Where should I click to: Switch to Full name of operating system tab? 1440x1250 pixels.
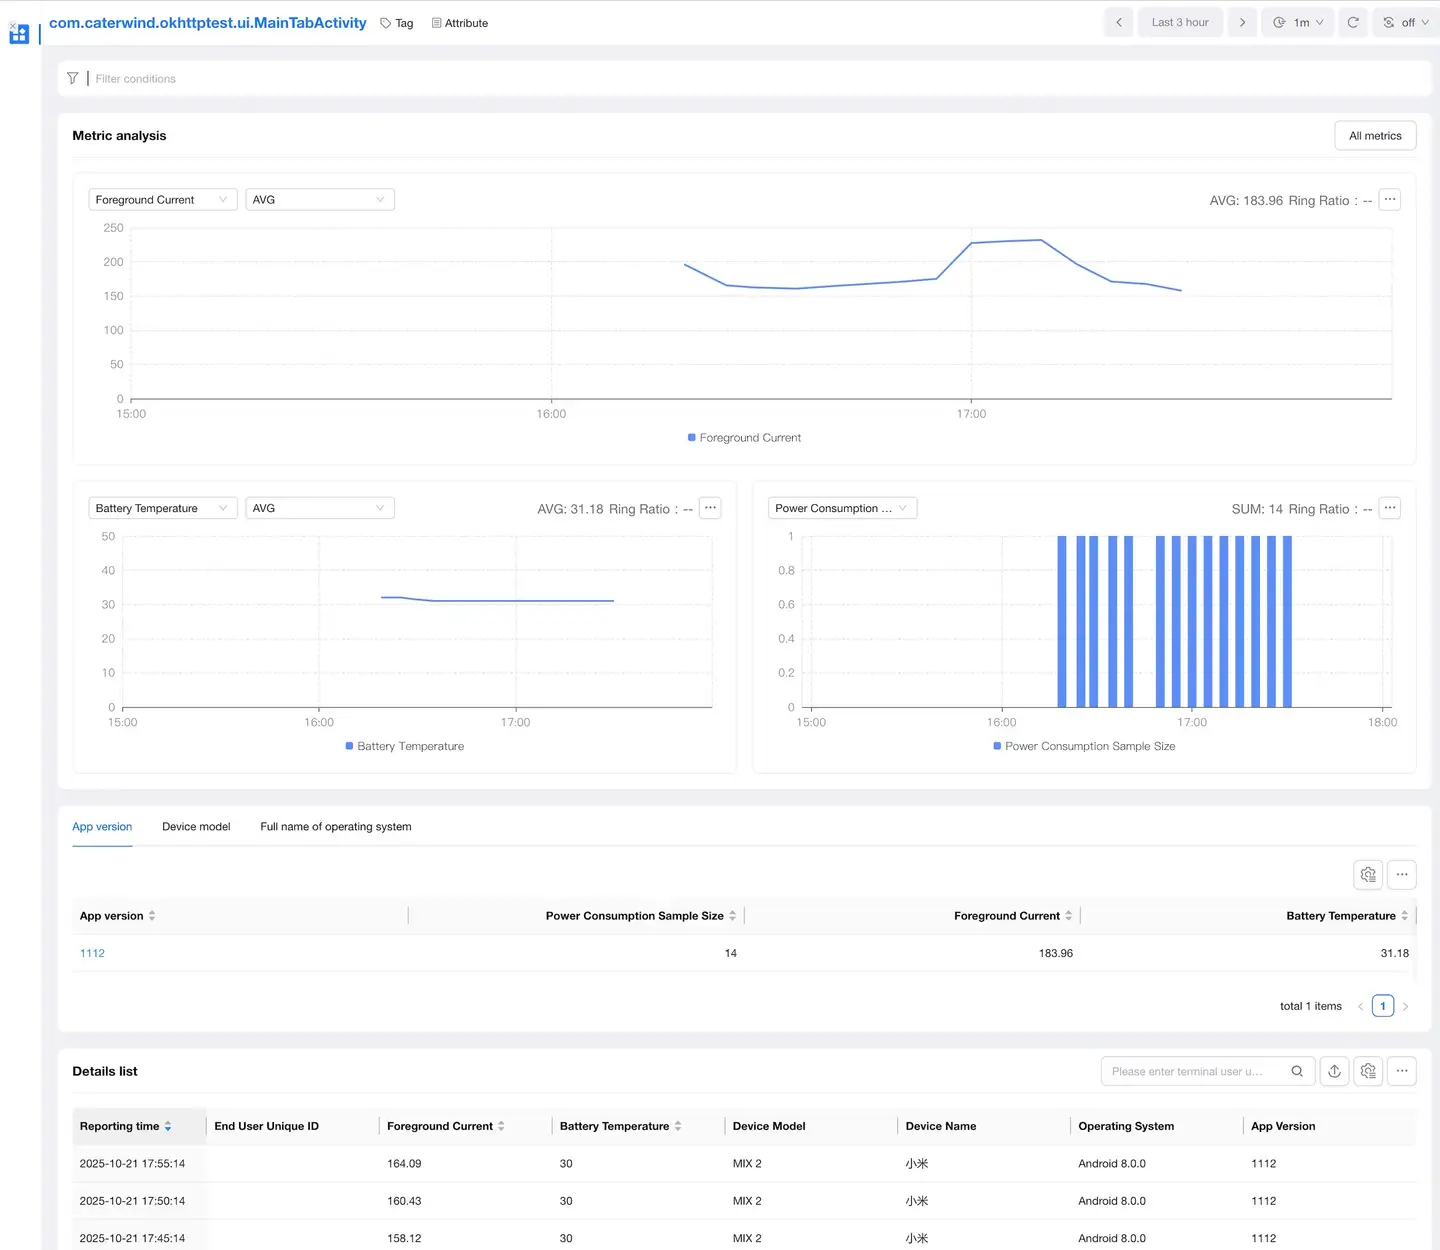[x=336, y=827]
